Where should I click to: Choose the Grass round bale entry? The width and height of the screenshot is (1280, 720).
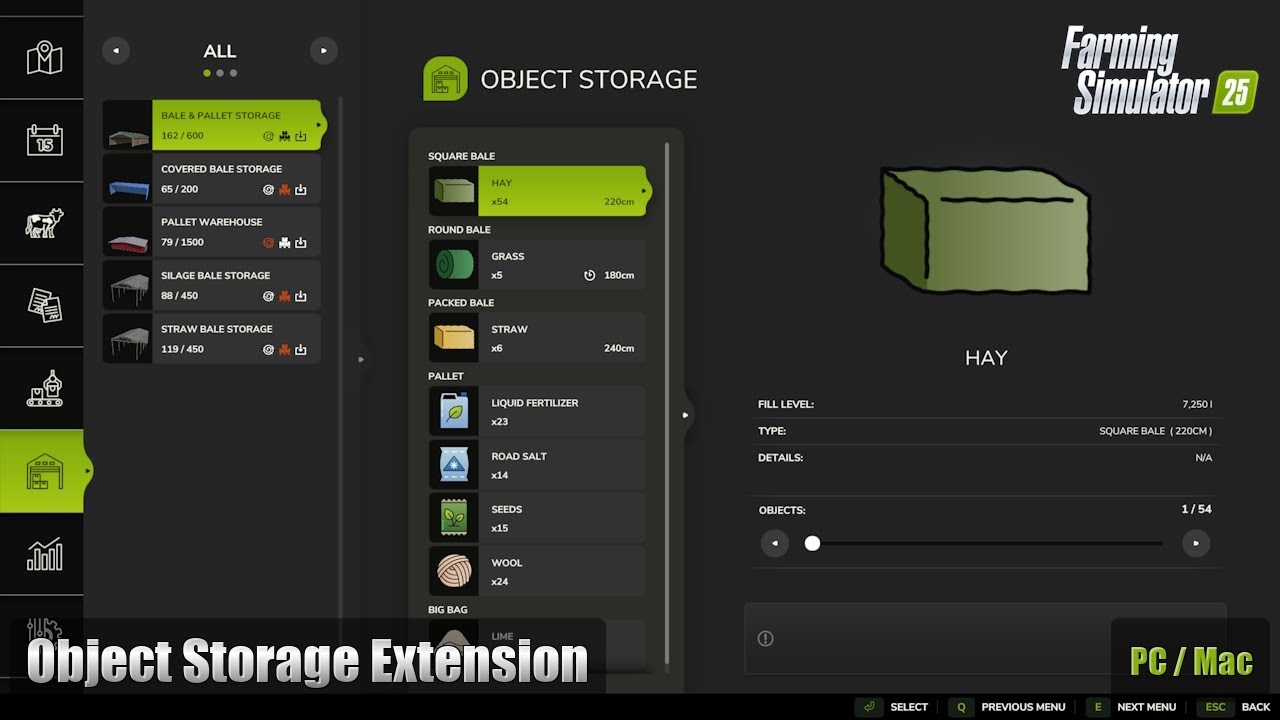pos(537,265)
